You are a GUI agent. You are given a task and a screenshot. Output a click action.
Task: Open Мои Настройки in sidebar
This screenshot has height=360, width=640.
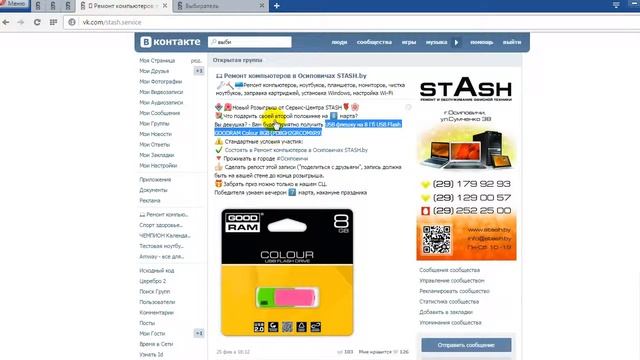tap(158, 166)
